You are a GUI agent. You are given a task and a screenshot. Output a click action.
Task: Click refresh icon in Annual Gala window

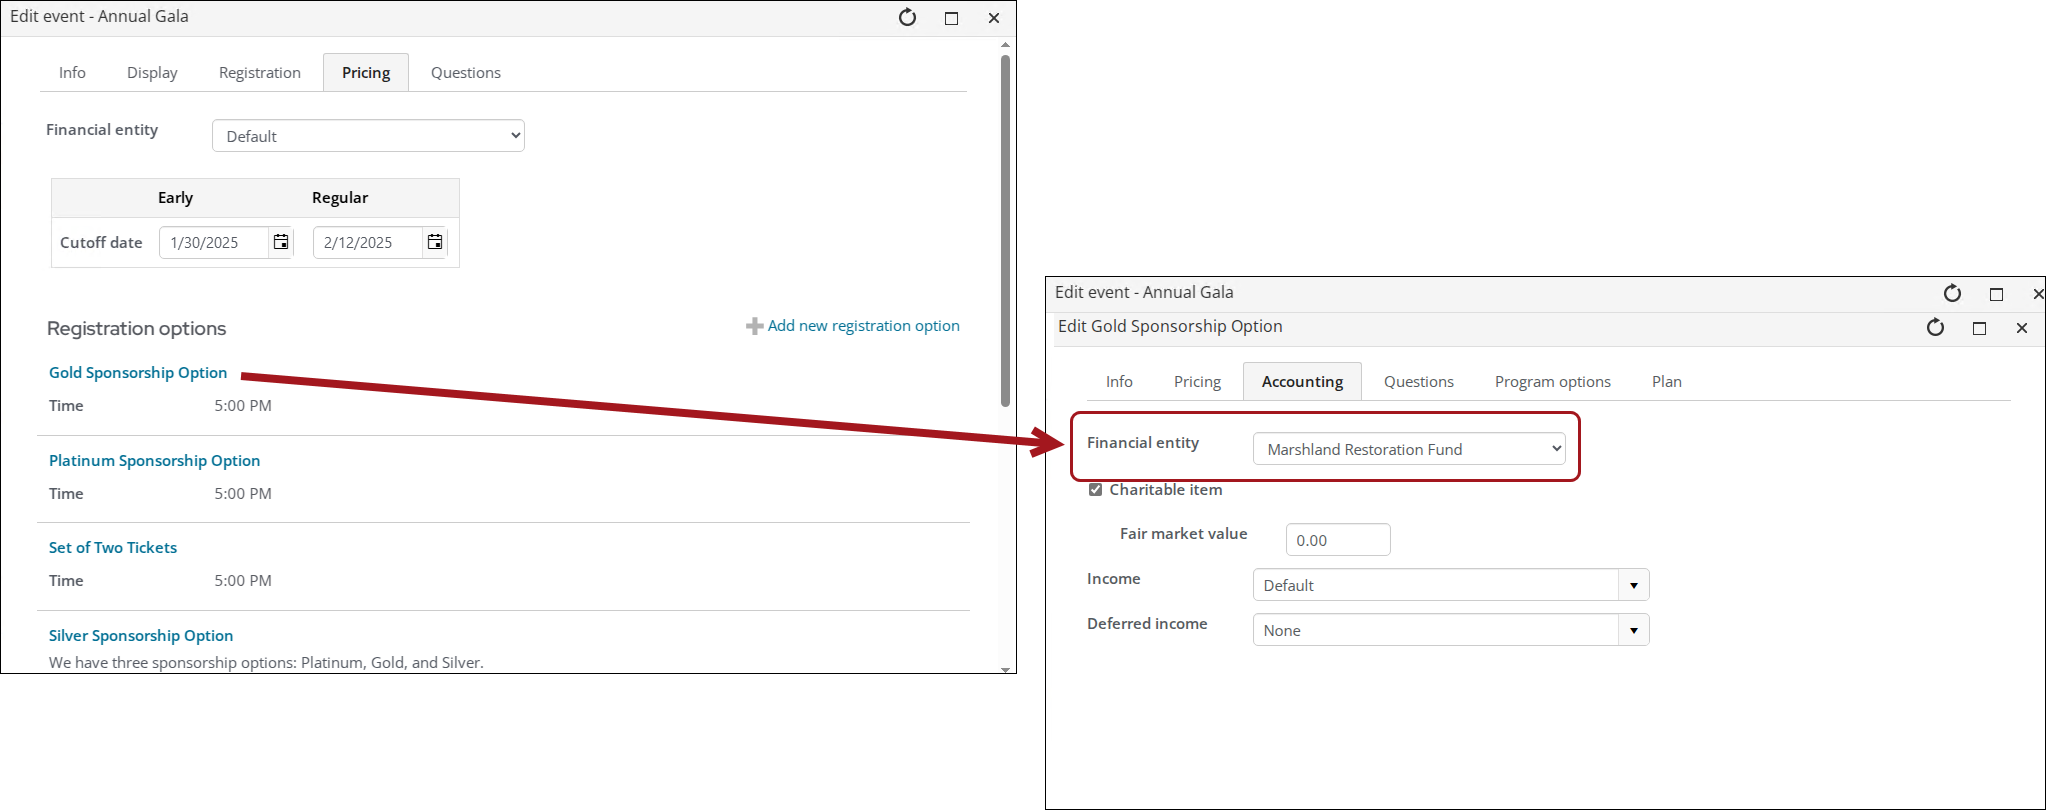pyautogui.click(x=907, y=18)
